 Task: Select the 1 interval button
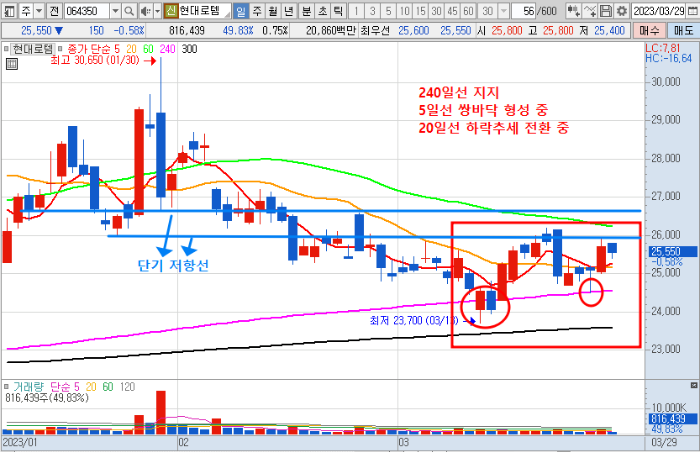click(356, 11)
